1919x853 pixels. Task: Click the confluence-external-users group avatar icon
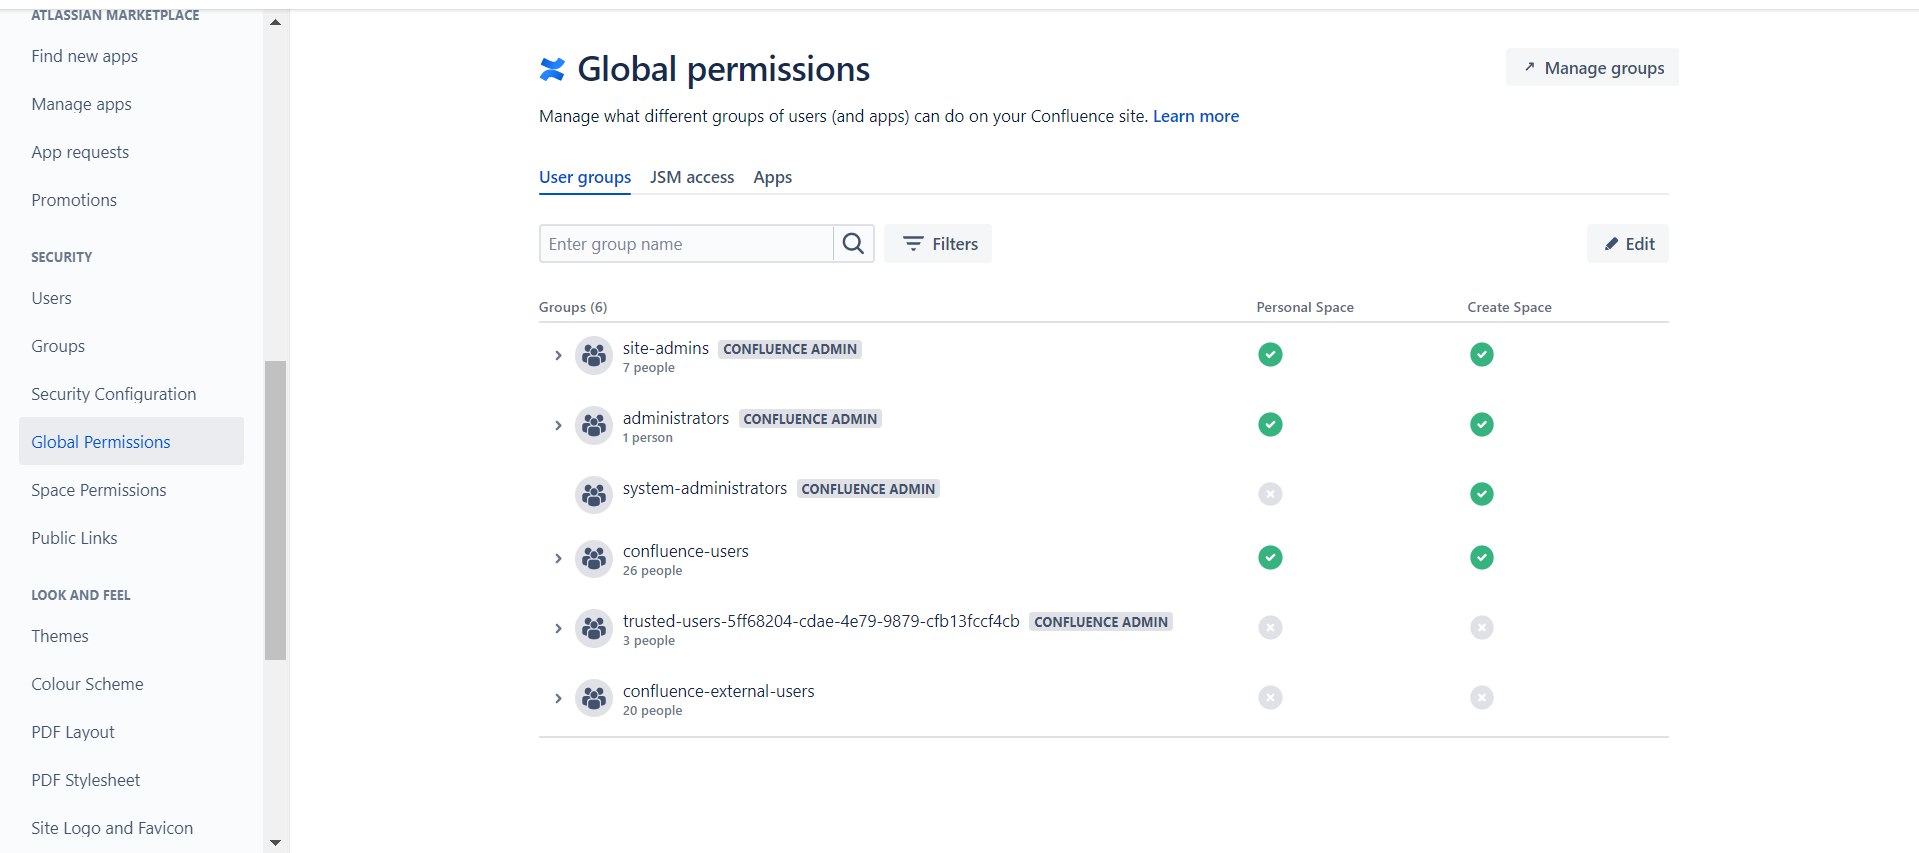pyautogui.click(x=594, y=699)
